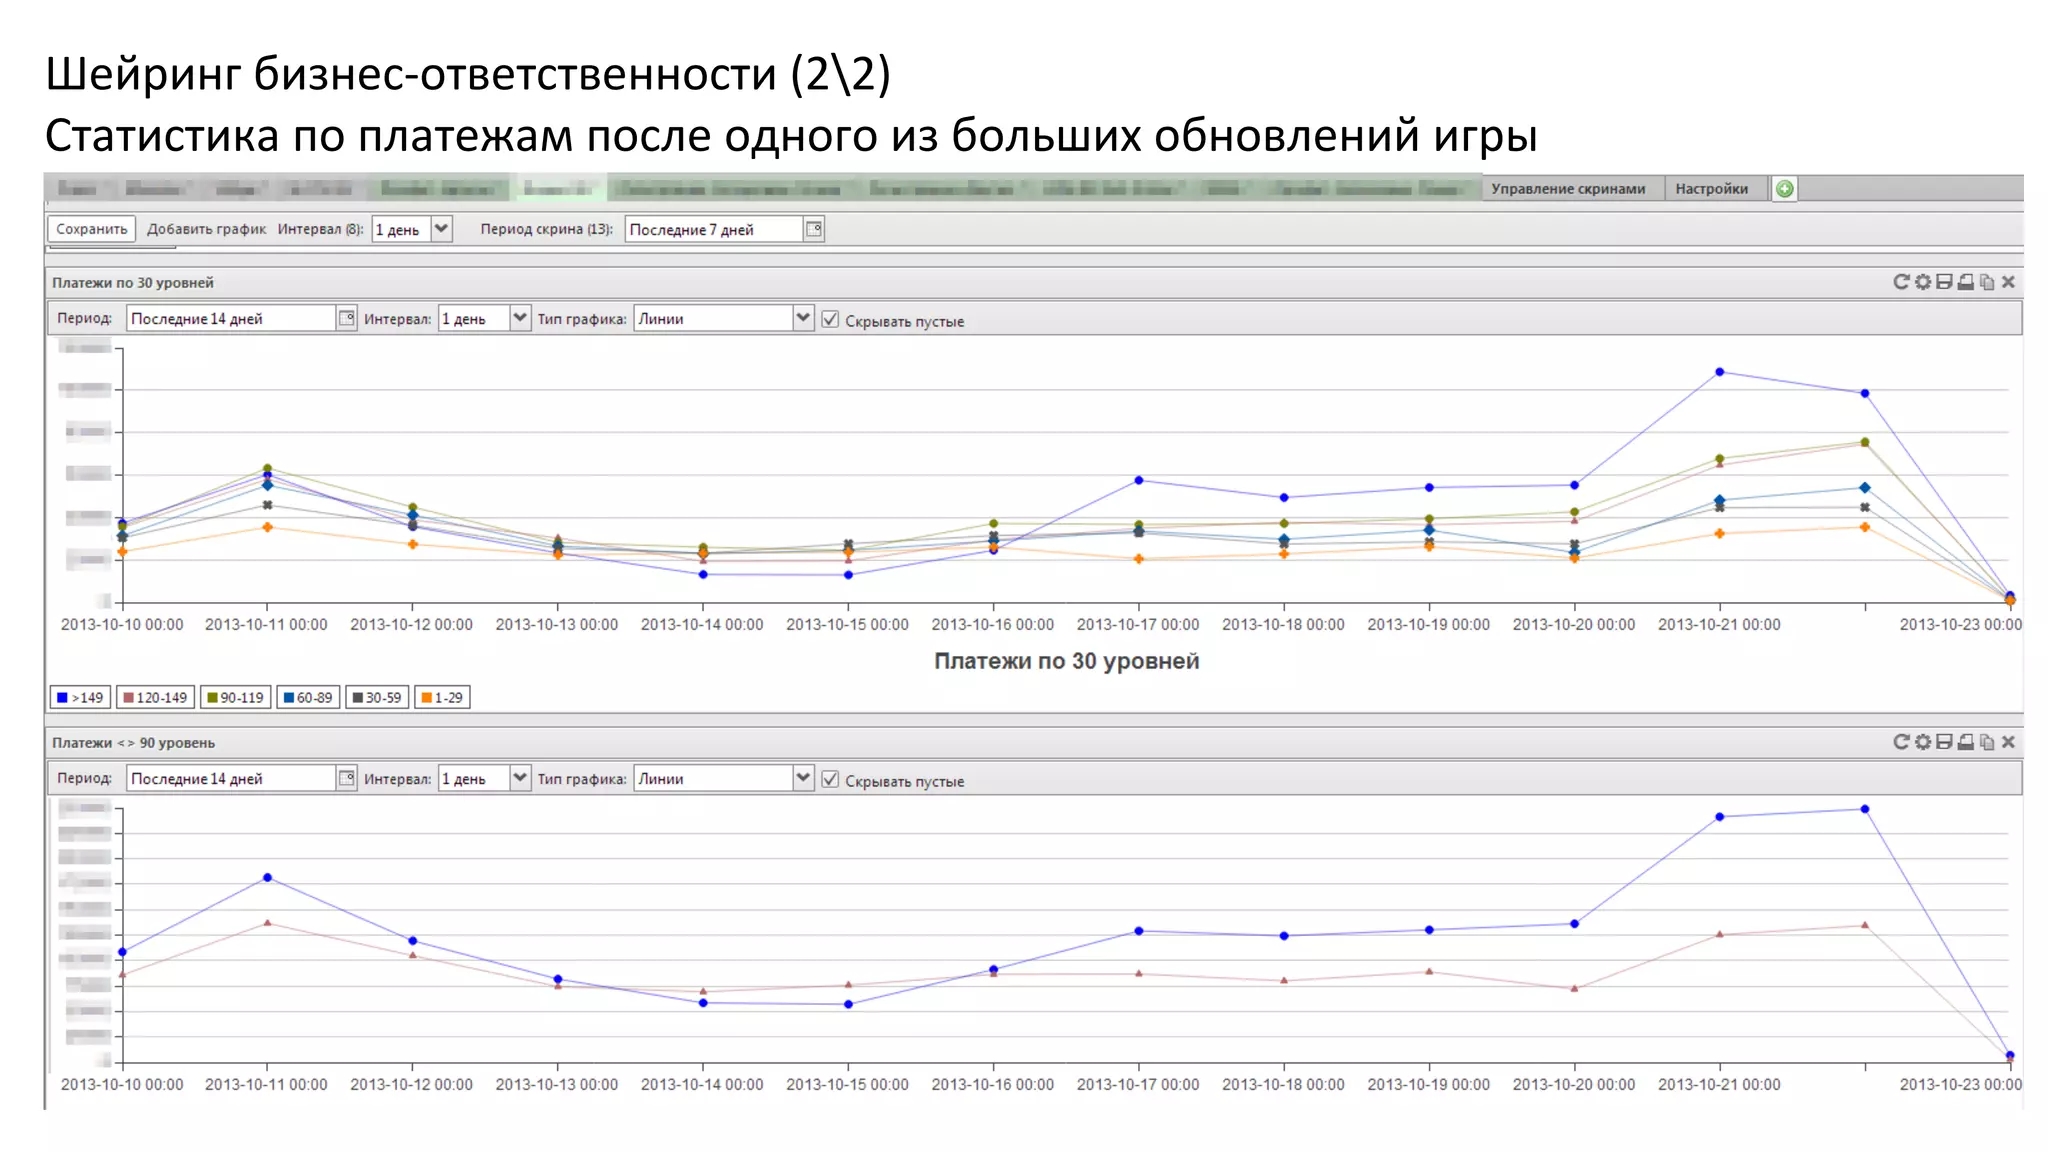This screenshot has height=1152, width=2048.
Task: Open calendar picker beside 'Период скрина' field
Action: (x=814, y=229)
